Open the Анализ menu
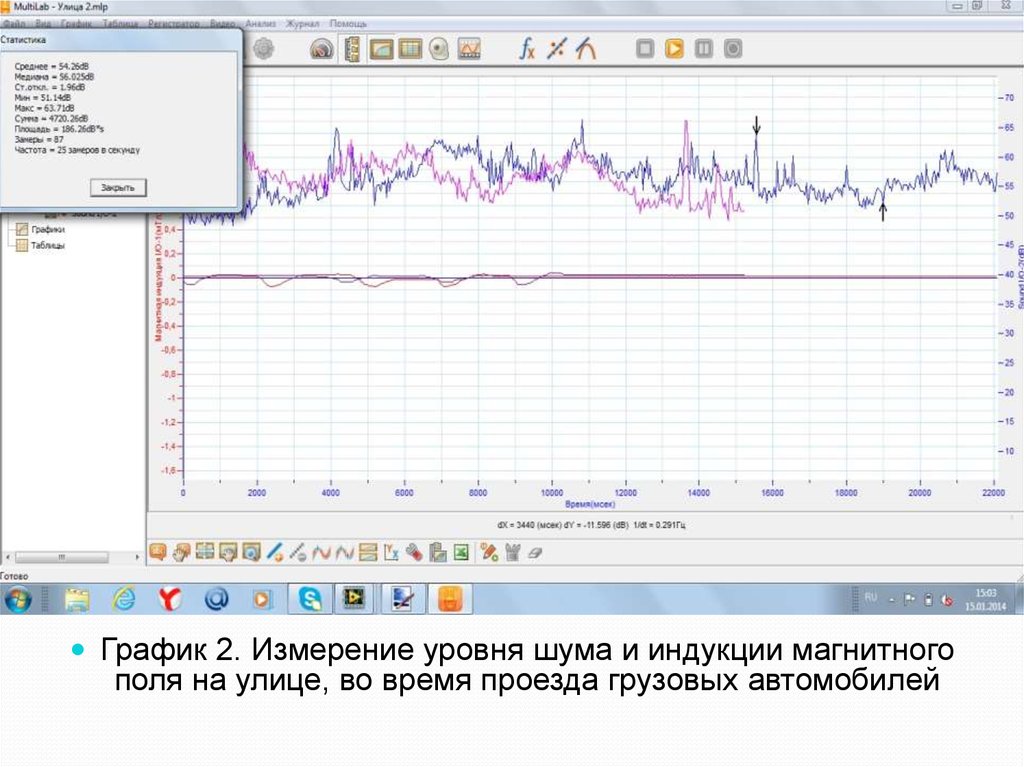Image resolution: width=1024 pixels, height=767 pixels. [x=259, y=22]
